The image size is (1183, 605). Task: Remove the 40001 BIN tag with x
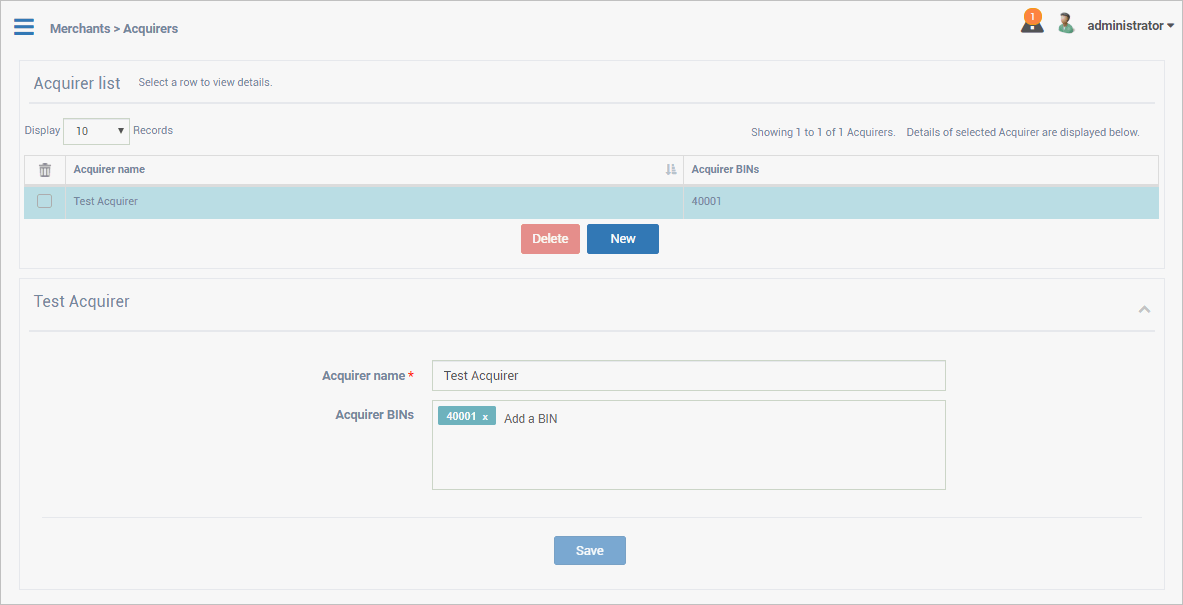tap(485, 417)
